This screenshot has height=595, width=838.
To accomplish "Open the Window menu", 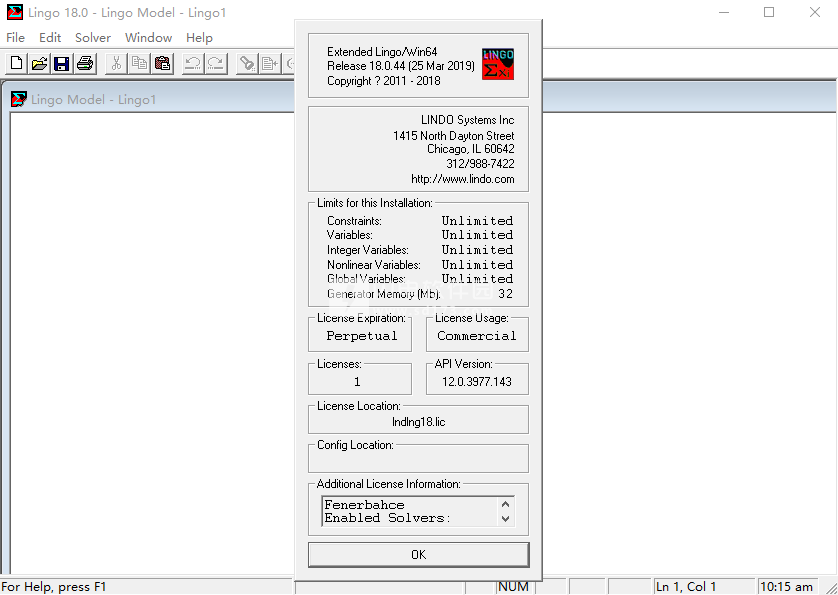I will [x=149, y=37].
